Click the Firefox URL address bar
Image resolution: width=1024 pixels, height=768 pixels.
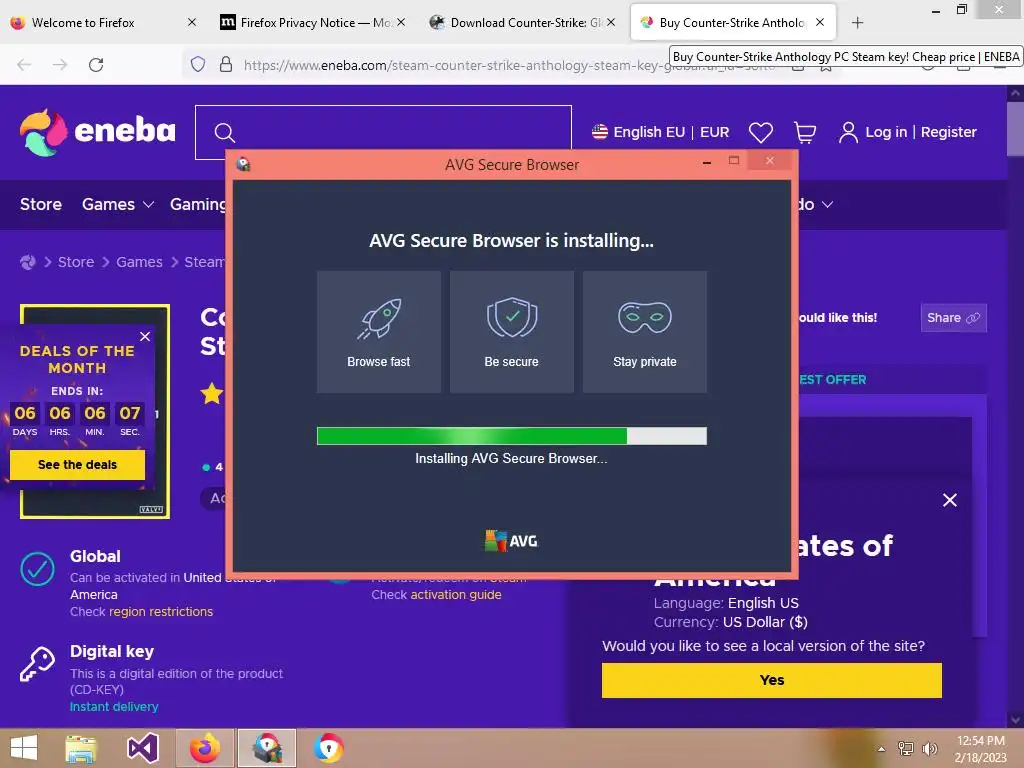[x=509, y=65]
